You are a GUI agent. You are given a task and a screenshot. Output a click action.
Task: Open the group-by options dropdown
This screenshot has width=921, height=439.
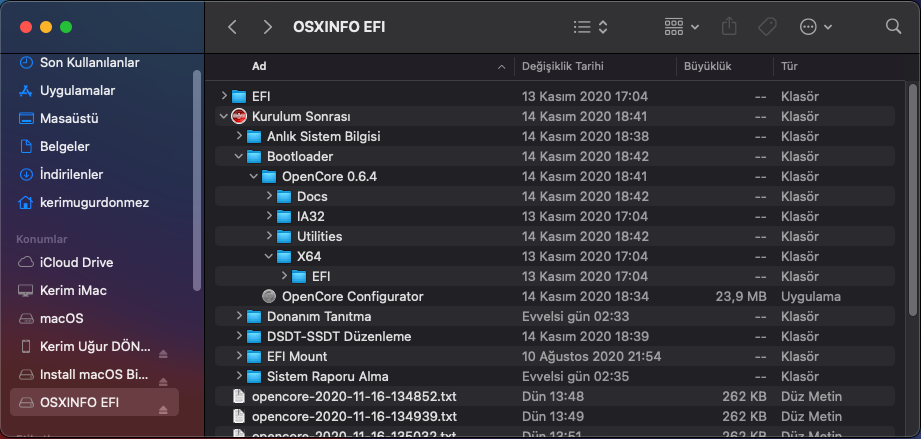pos(682,27)
